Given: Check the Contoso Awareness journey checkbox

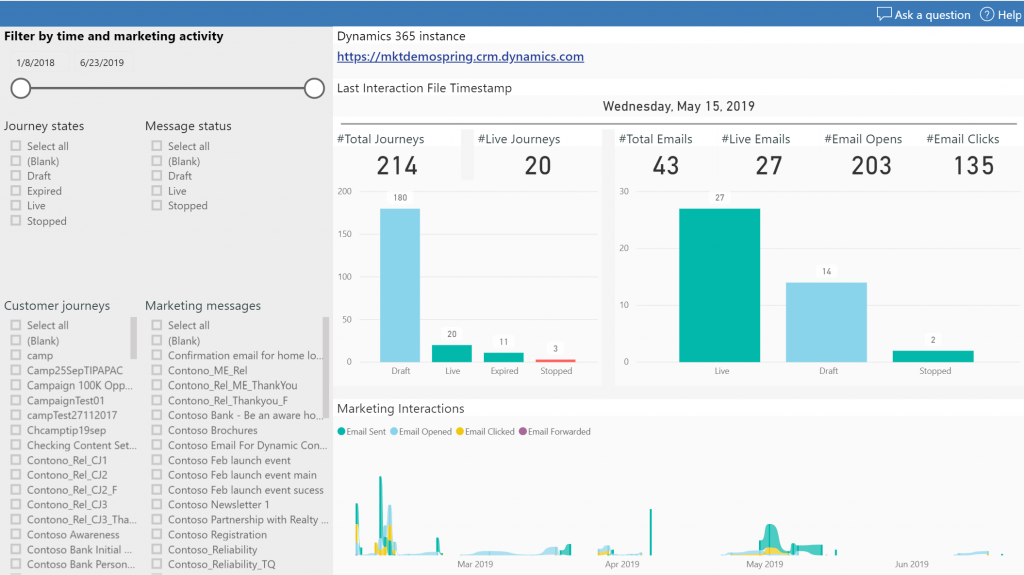Looking at the screenshot, I should (x=16, y=534).
